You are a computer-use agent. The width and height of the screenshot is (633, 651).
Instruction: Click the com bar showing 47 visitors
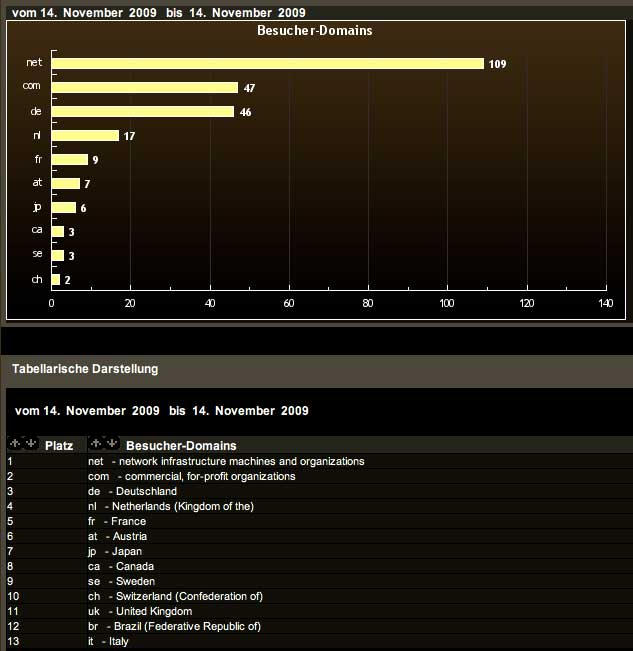[144, 87]
